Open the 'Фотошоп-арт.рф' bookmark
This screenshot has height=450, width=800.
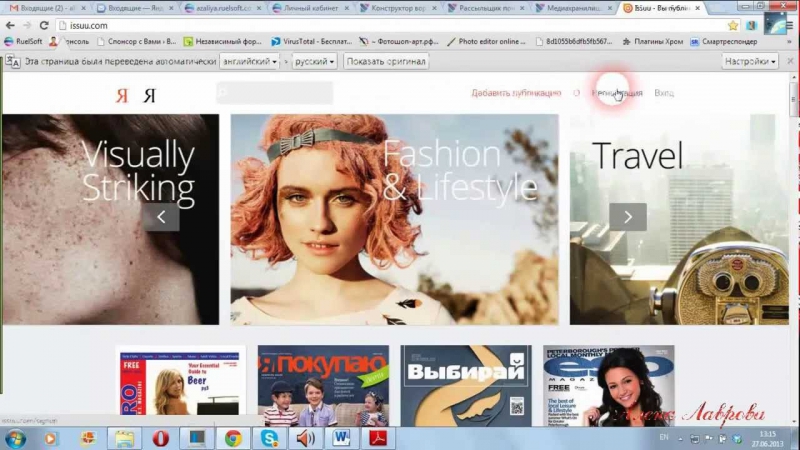pyautogui.click(x=399, y=41)
